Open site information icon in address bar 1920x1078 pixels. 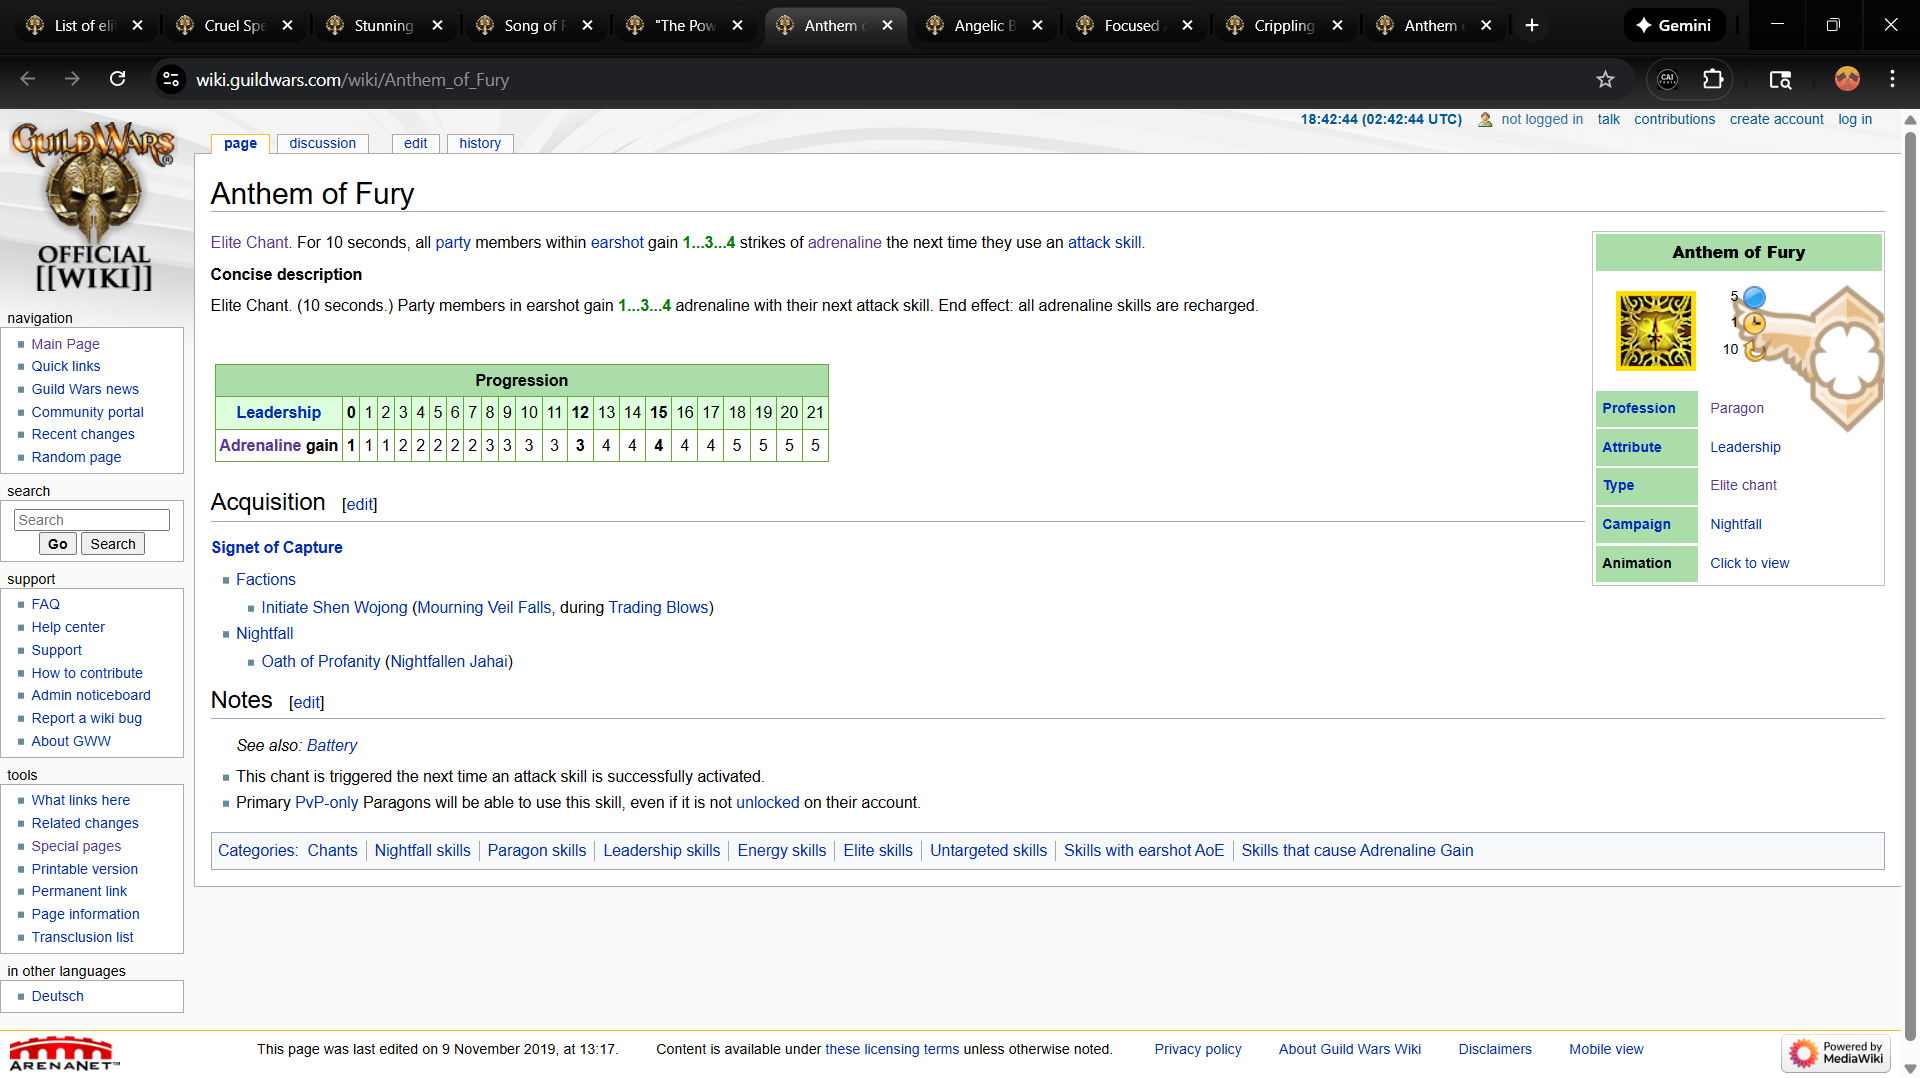click(x=171, y=79)
